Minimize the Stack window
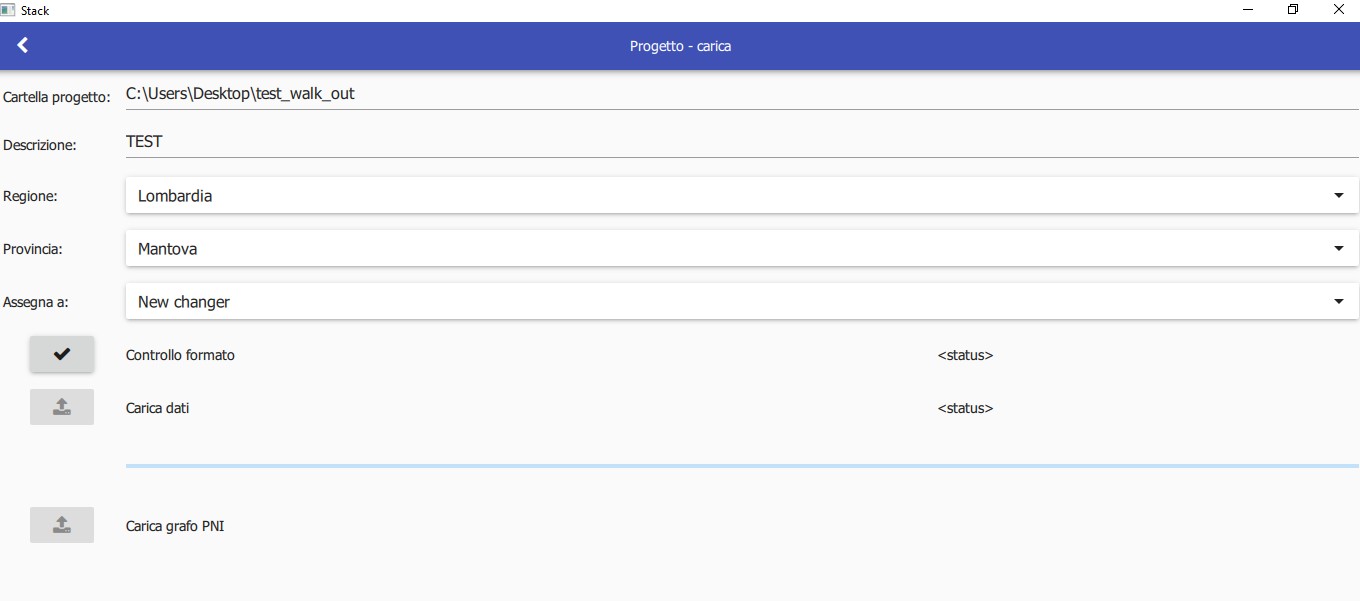Viewport: 1360px width, 601px height. (1248, 10)
